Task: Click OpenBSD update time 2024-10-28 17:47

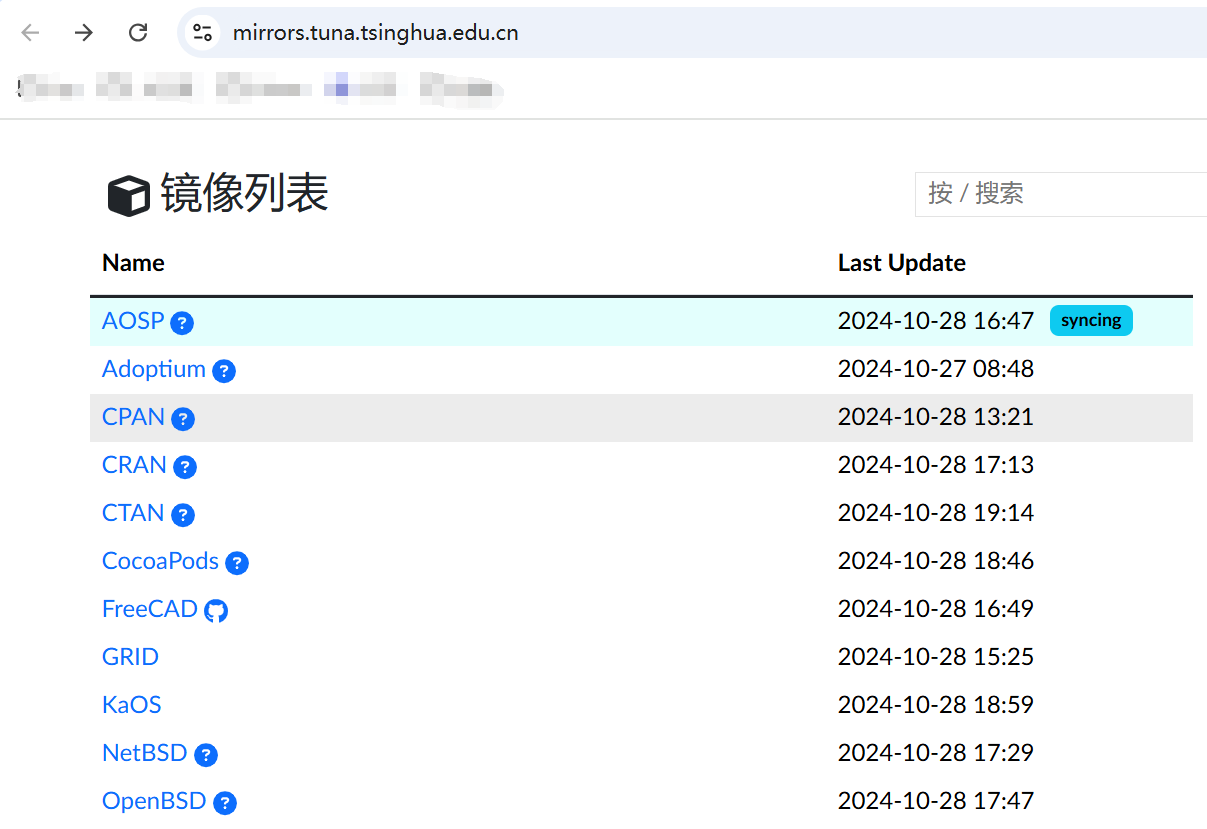Action: (x=936, y=801)
